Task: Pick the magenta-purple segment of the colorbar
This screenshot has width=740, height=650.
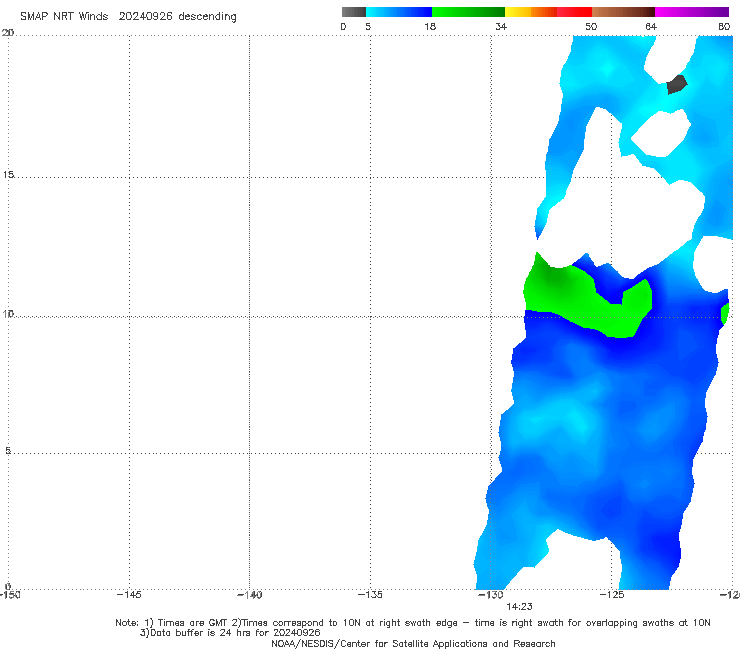Action: [691, 12]
